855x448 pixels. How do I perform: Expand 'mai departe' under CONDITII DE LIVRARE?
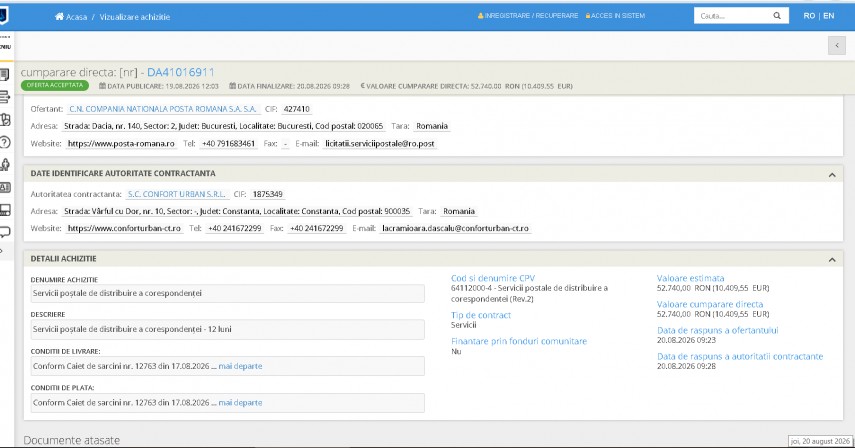click(240, 366)
